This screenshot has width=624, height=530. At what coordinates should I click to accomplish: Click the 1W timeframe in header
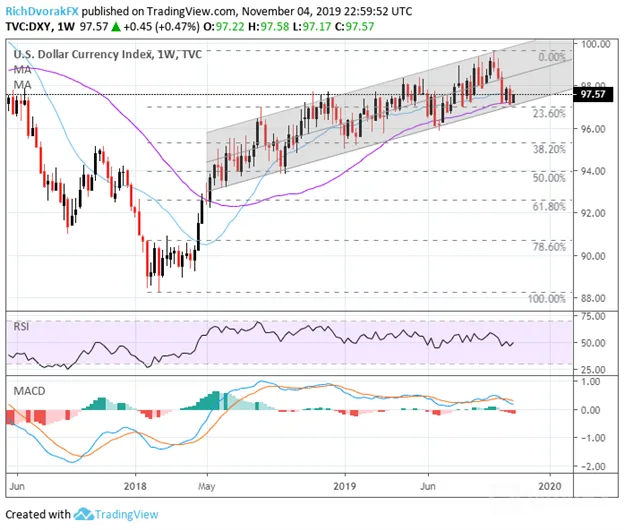(x=66, y=27)
